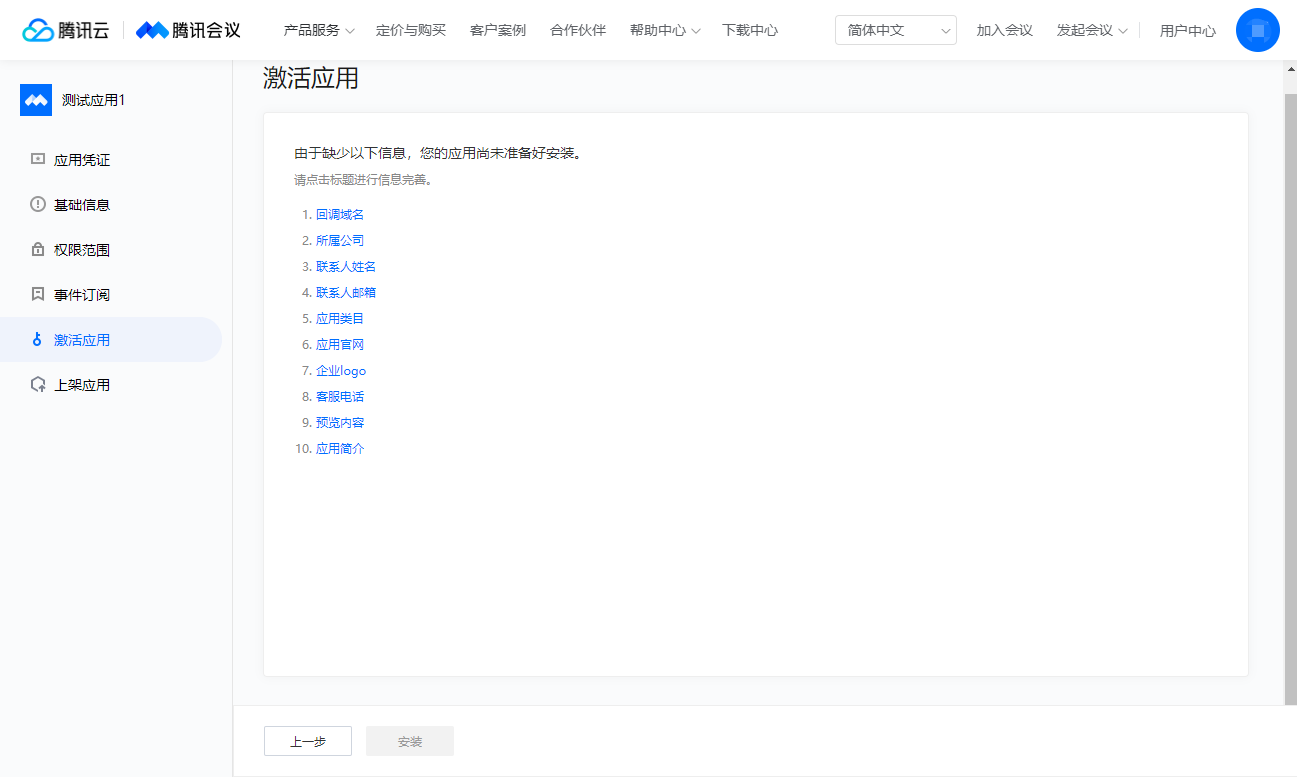Open 定价与购买 page

pyautogui.click(x=411, y=30)
